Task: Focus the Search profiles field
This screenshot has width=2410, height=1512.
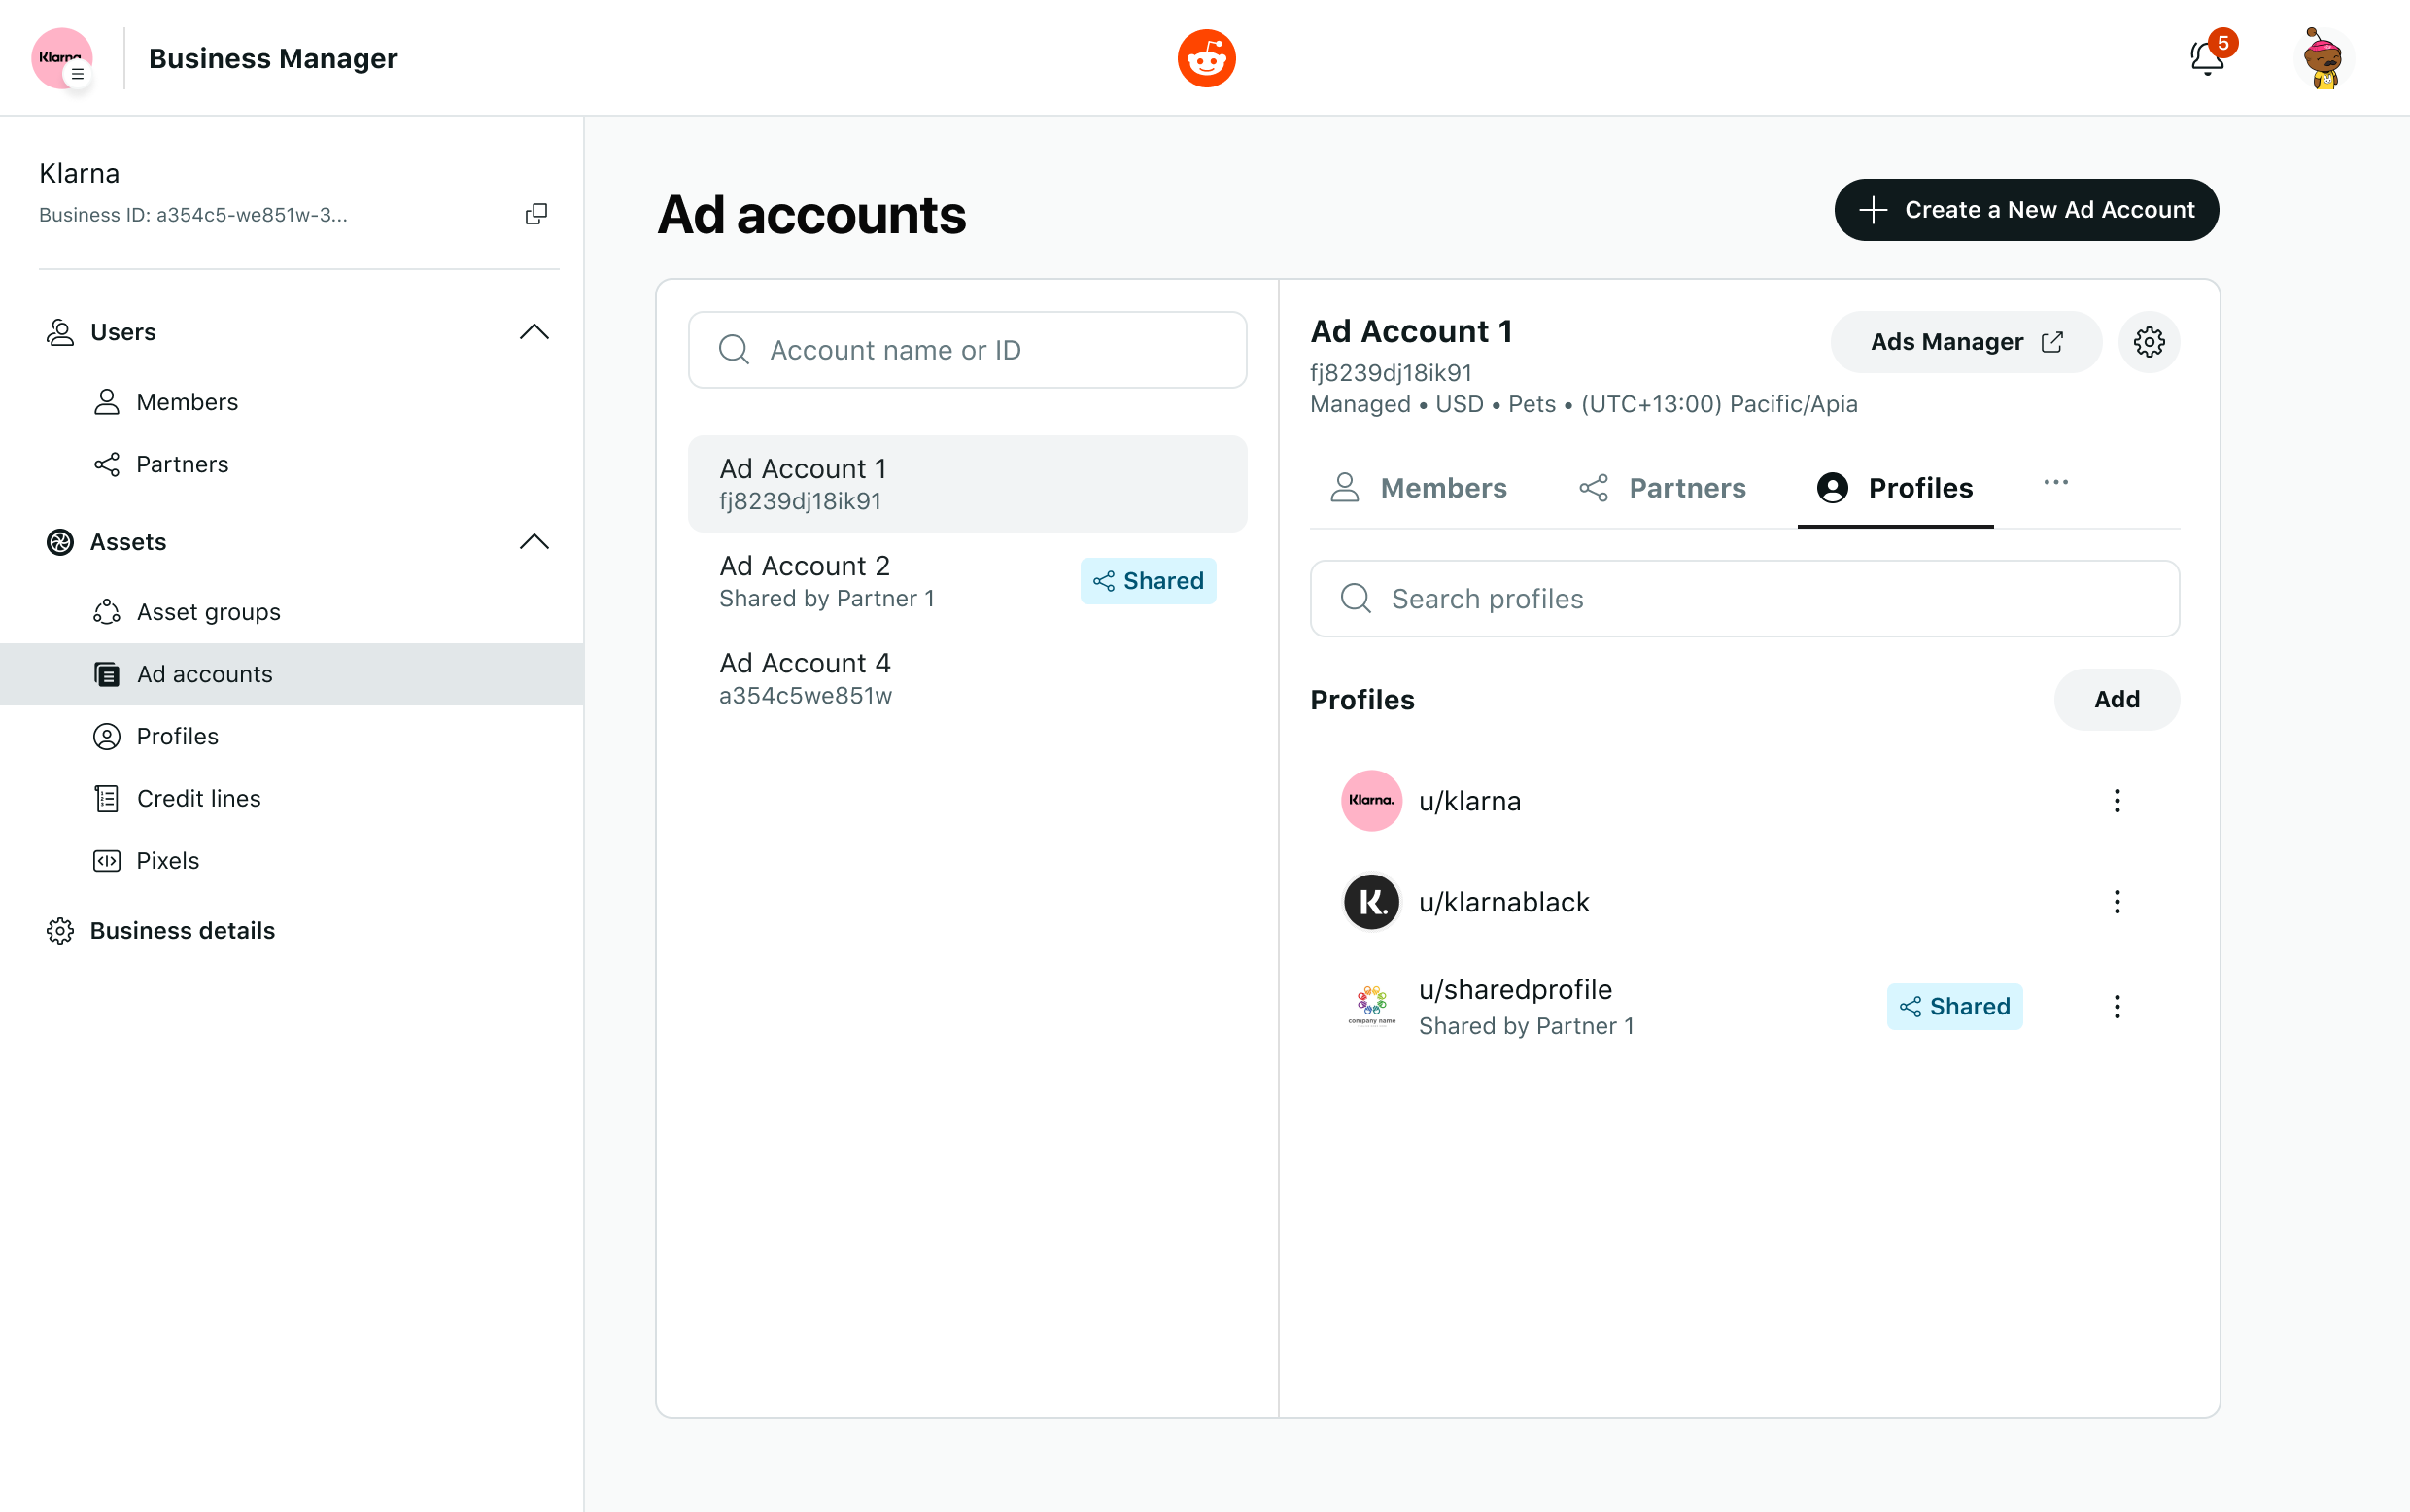Action: (x=1744, y=598)
